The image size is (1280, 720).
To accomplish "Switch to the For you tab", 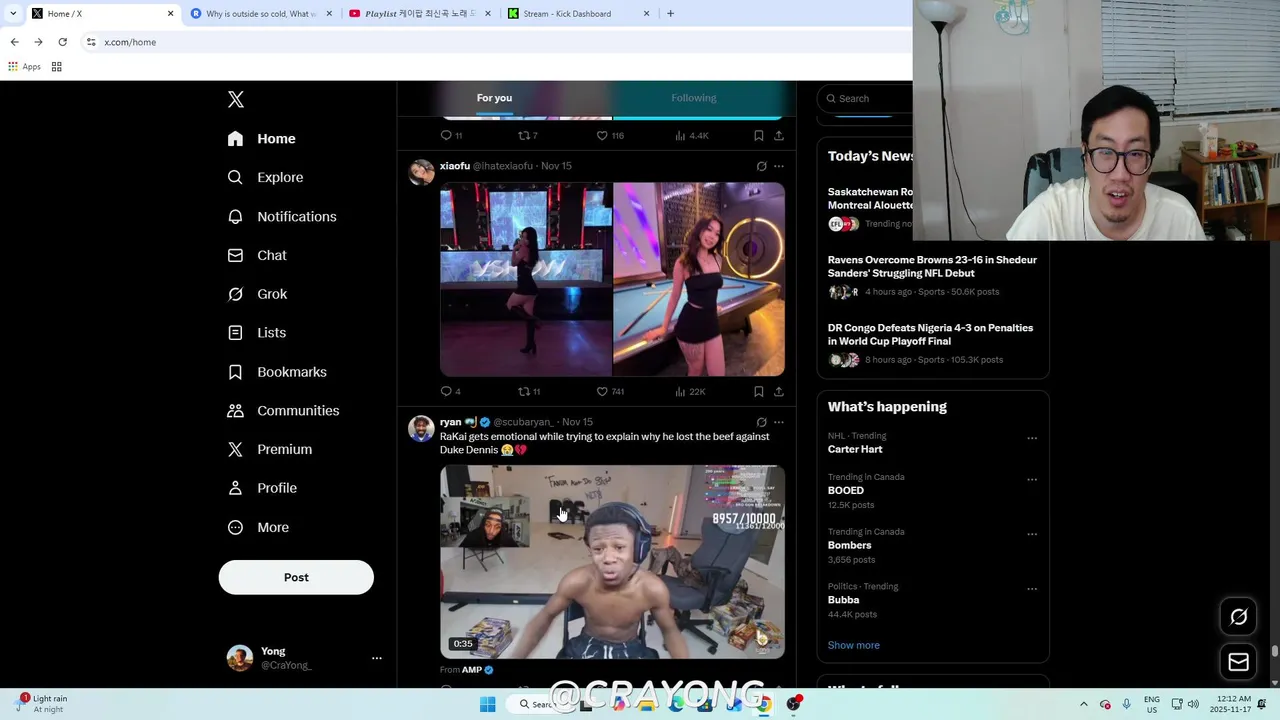I will (494, 98).
